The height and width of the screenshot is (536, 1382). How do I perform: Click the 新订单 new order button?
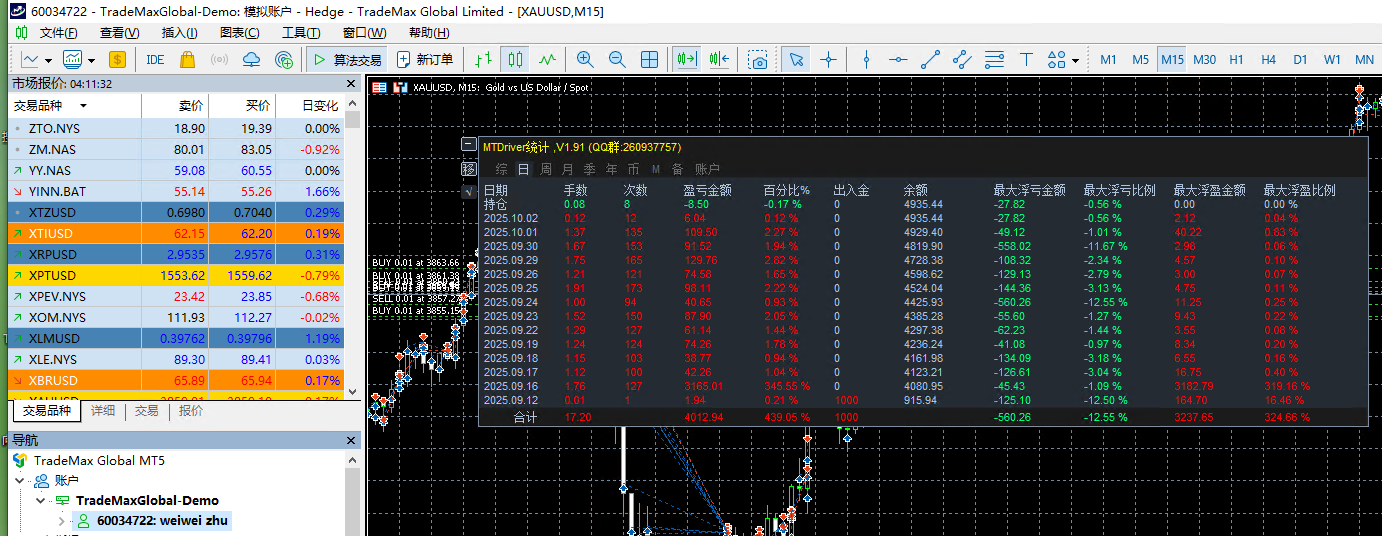click(426, 60)
